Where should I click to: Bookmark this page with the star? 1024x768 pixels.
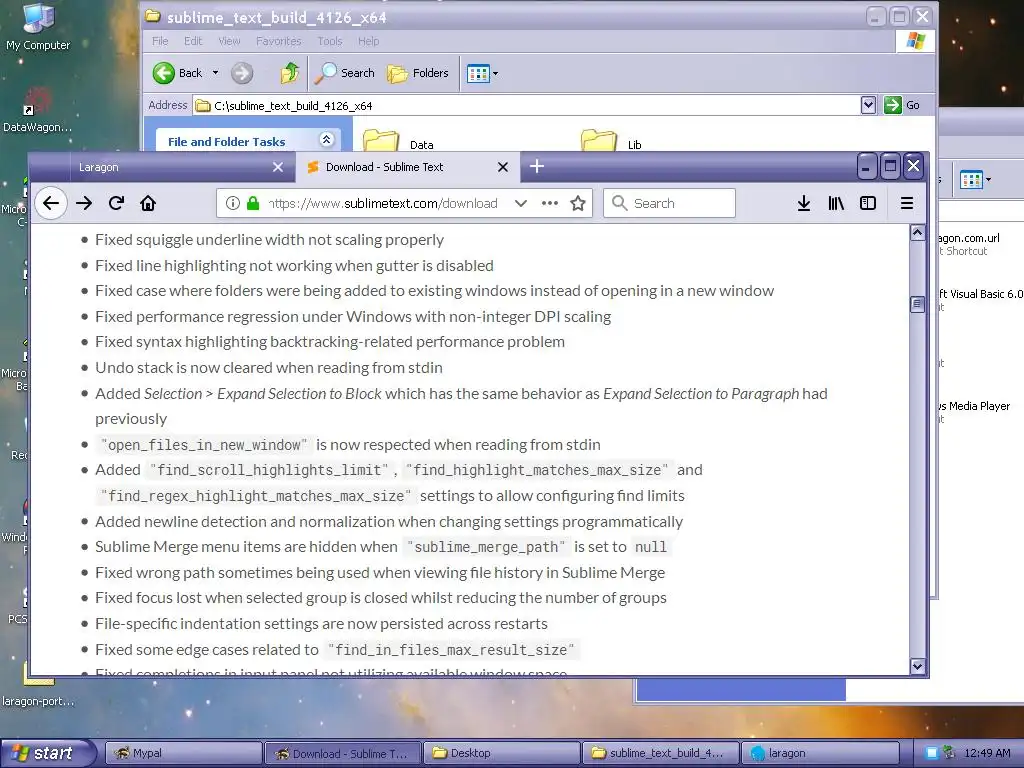click(578, 203)
